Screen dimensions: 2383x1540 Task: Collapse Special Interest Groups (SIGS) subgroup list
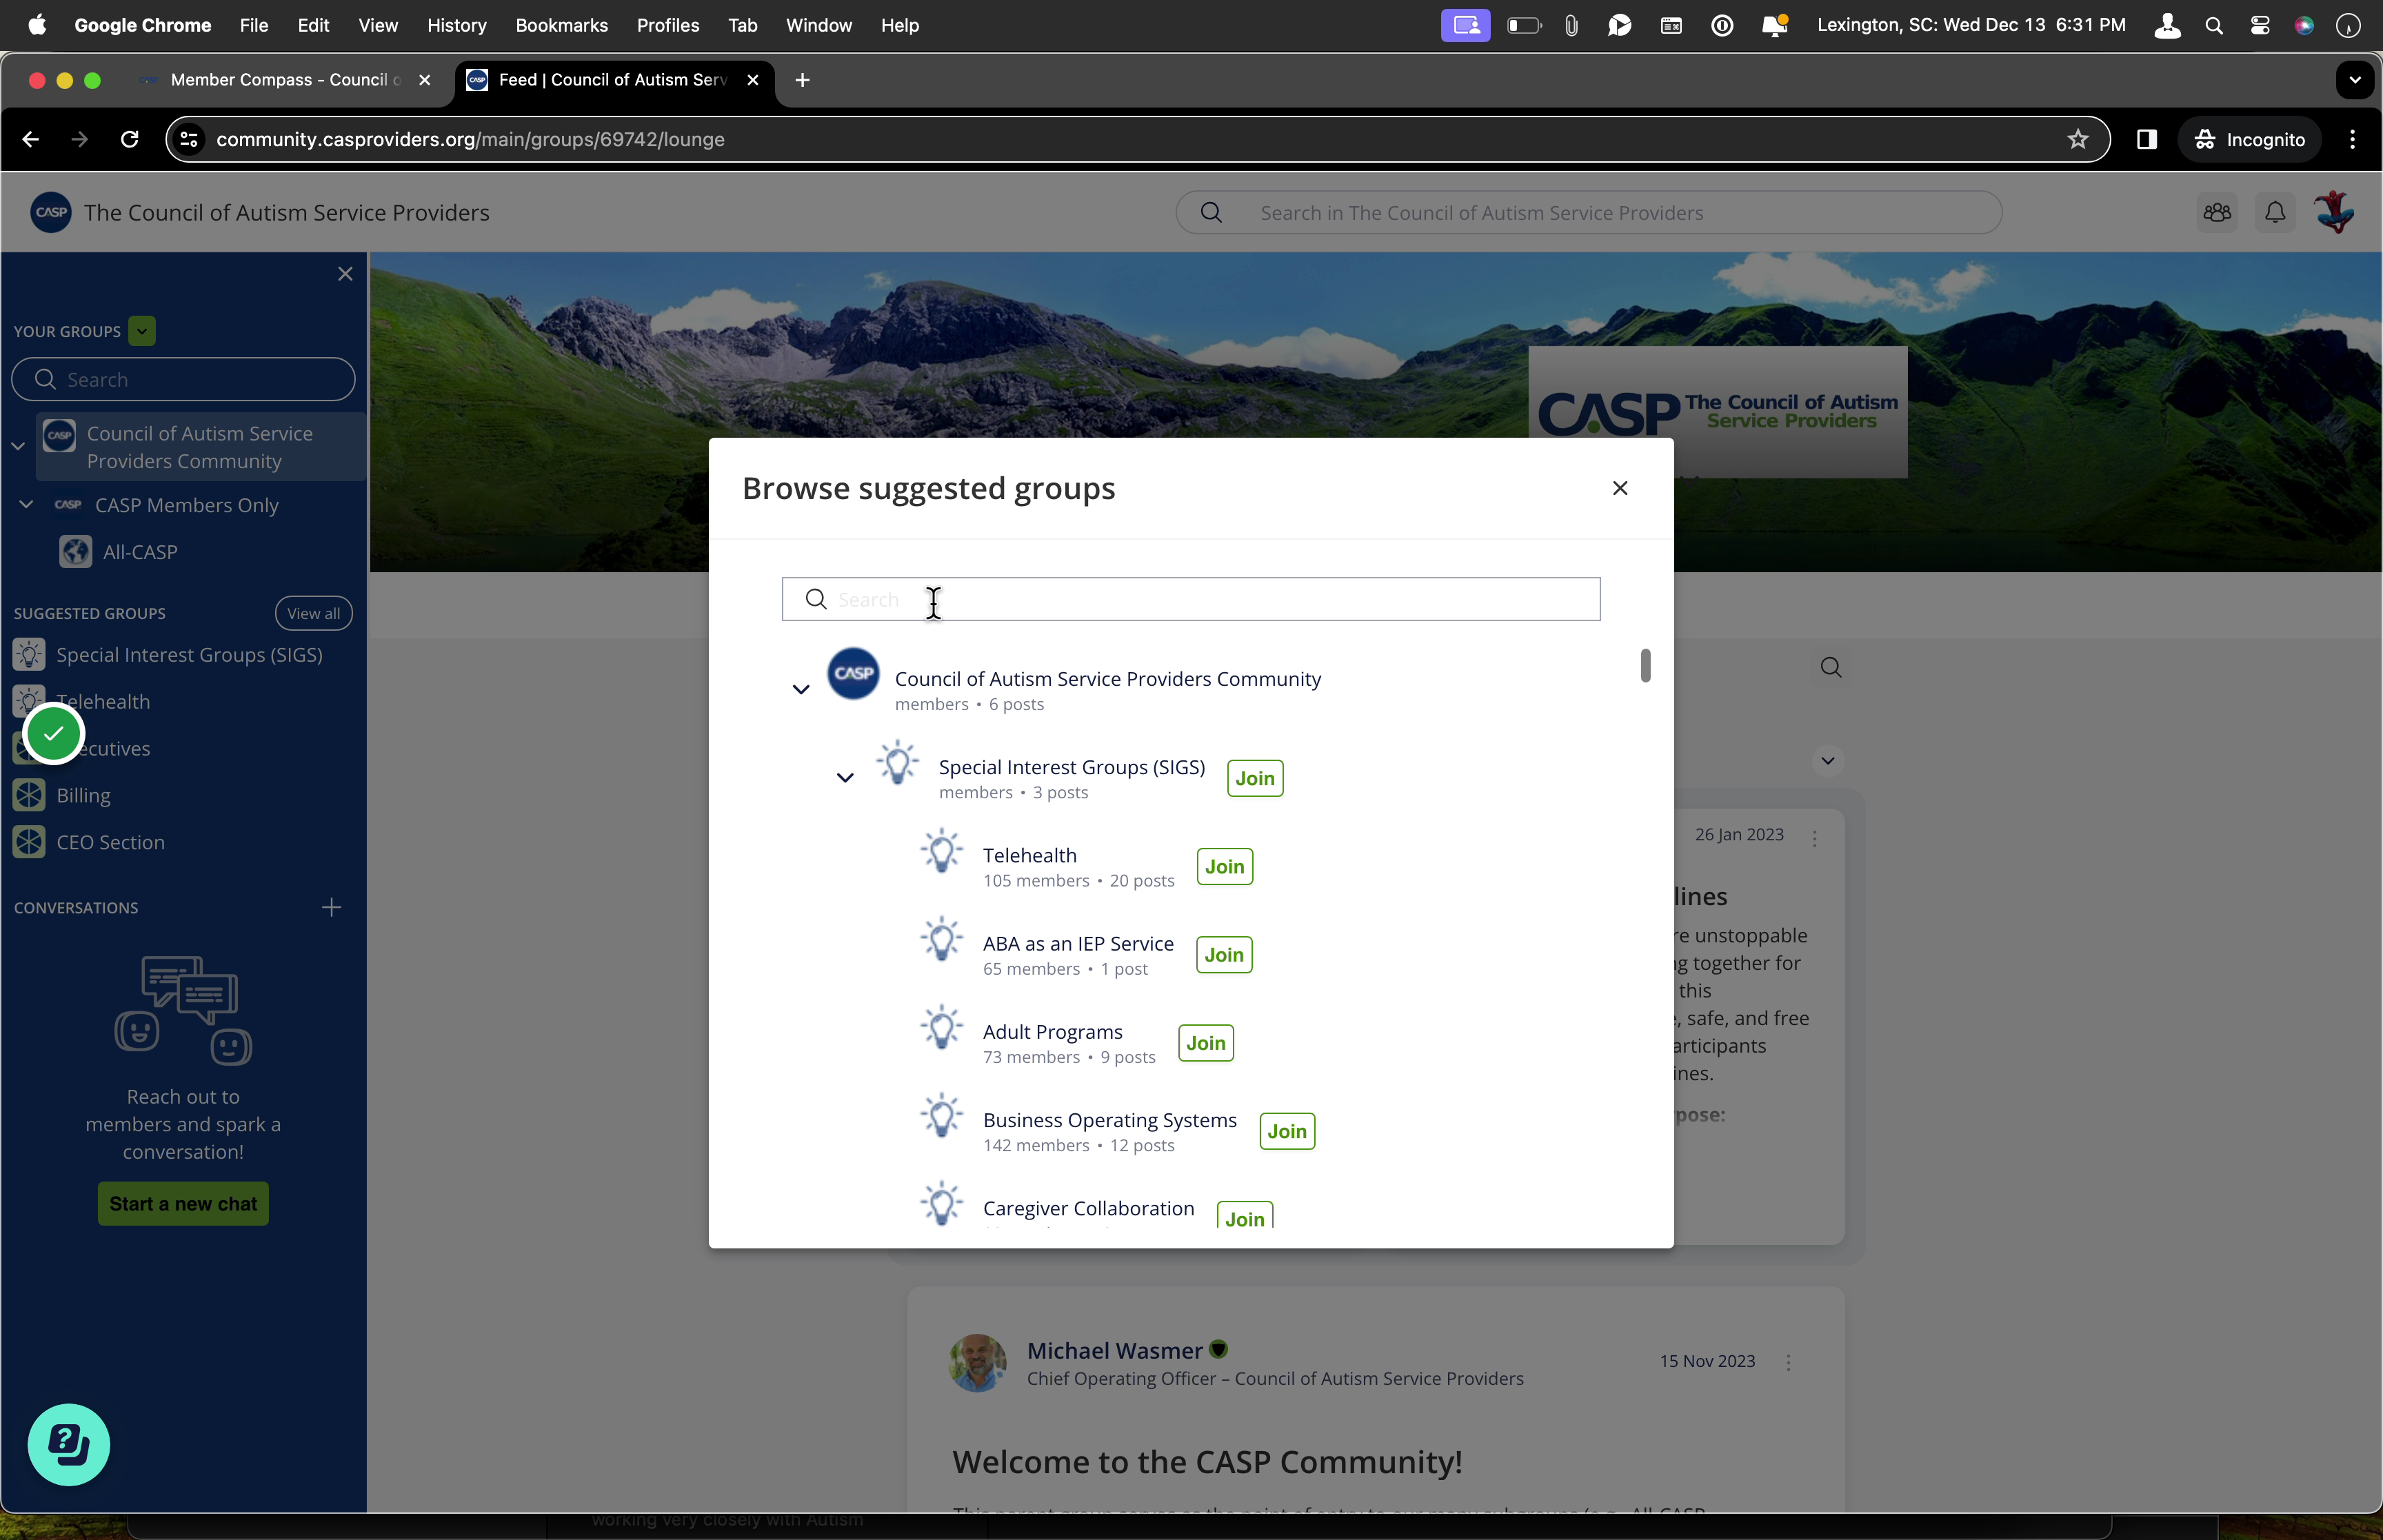(844, 777)
